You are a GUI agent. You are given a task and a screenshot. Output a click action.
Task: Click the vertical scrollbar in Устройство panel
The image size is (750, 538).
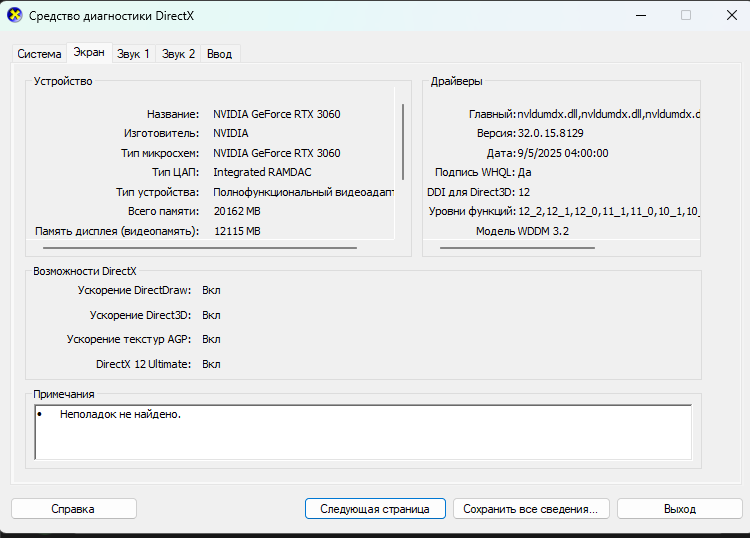click(403, 142)
